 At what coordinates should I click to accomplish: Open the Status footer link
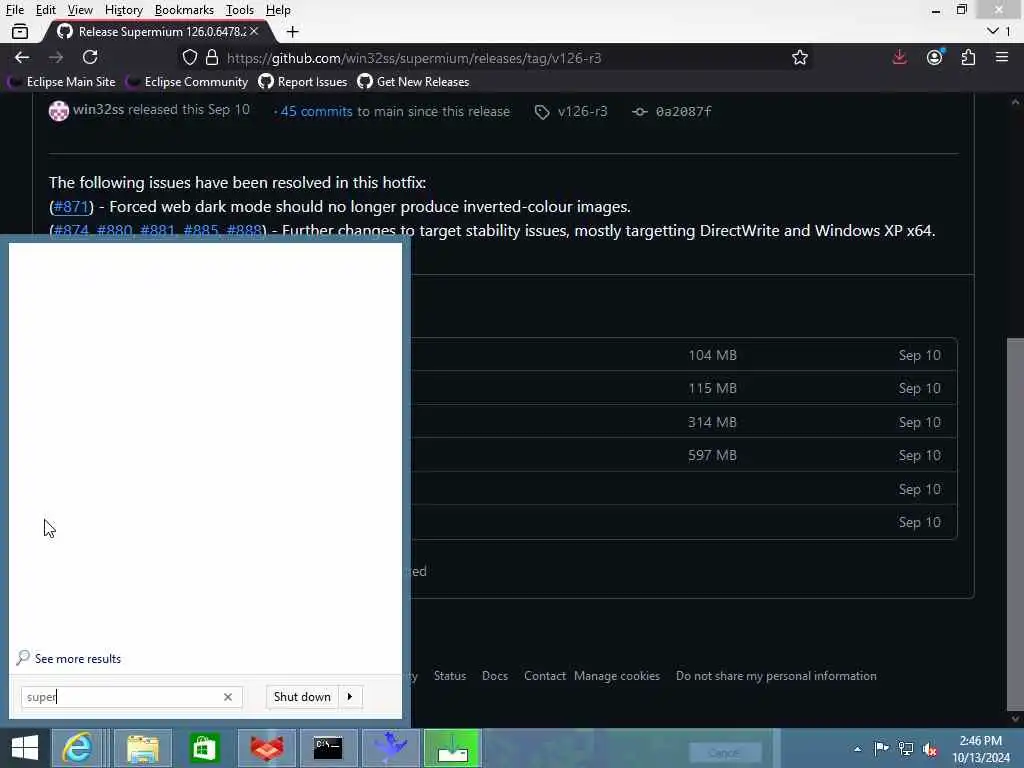tap(450, 676)
